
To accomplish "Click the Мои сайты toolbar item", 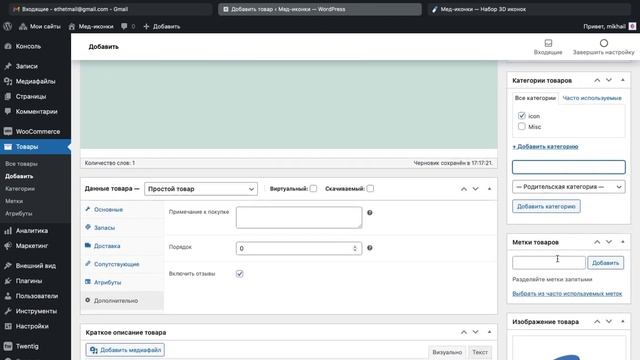I will 40,27.
